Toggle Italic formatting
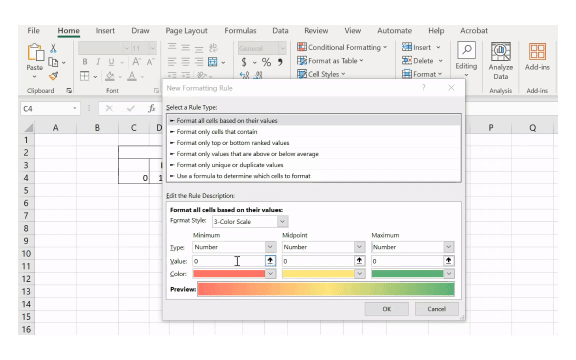The image size is (576, 360). click(x=98, y=62)
